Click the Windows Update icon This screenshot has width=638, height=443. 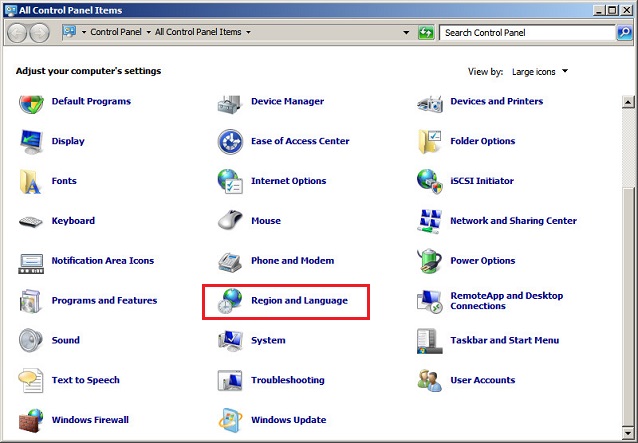230,420
